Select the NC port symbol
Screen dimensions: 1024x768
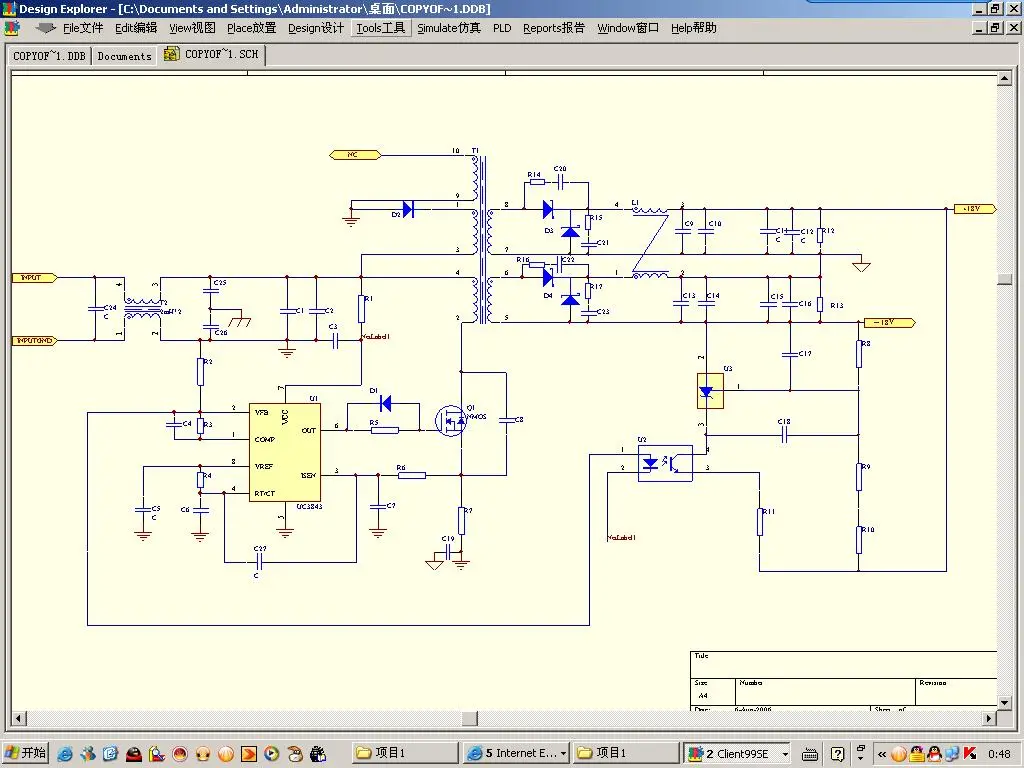tap(355, 155)
